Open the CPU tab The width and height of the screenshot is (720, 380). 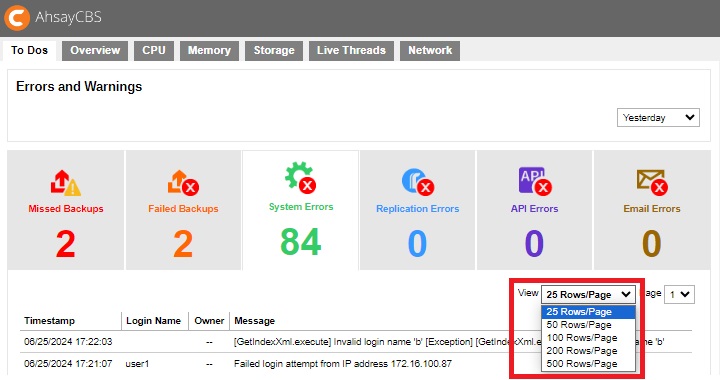click(x=154, y=50)
